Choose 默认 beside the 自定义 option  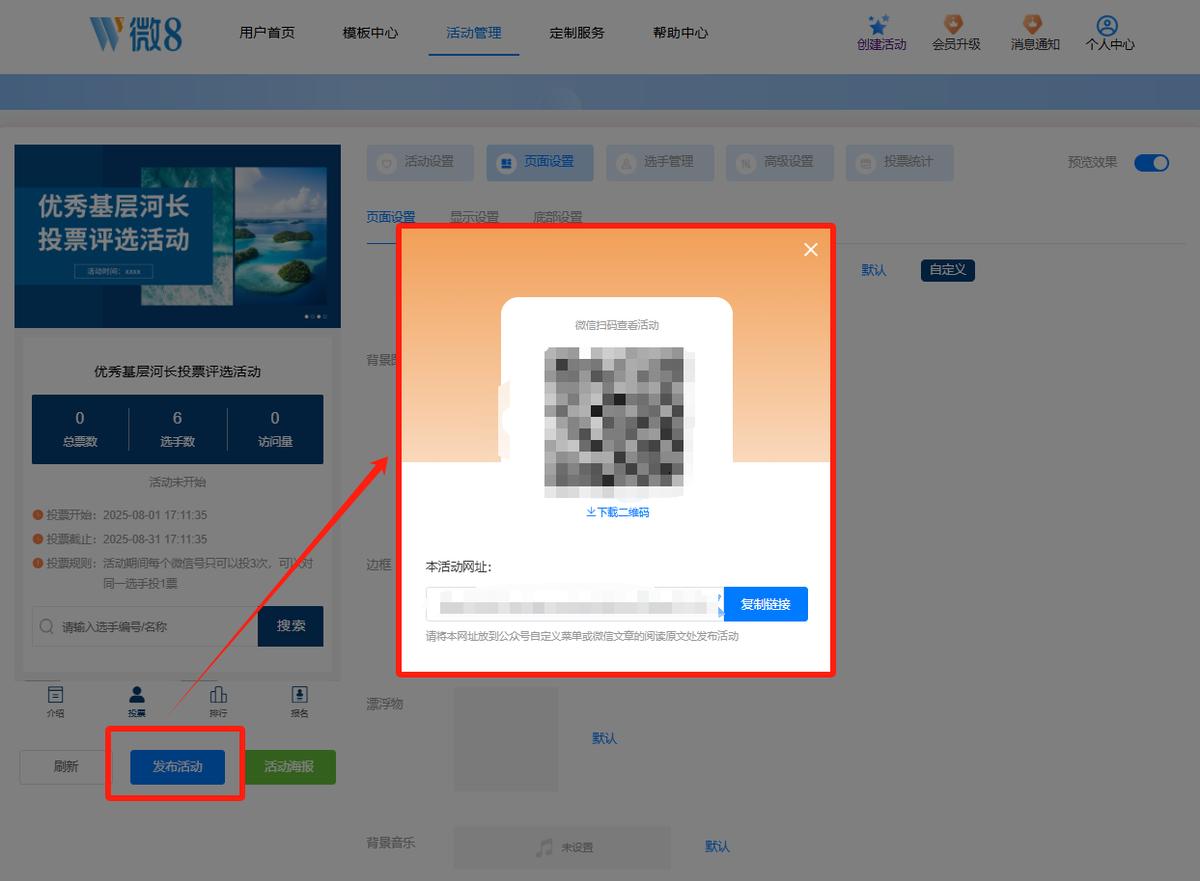point(874,270)
